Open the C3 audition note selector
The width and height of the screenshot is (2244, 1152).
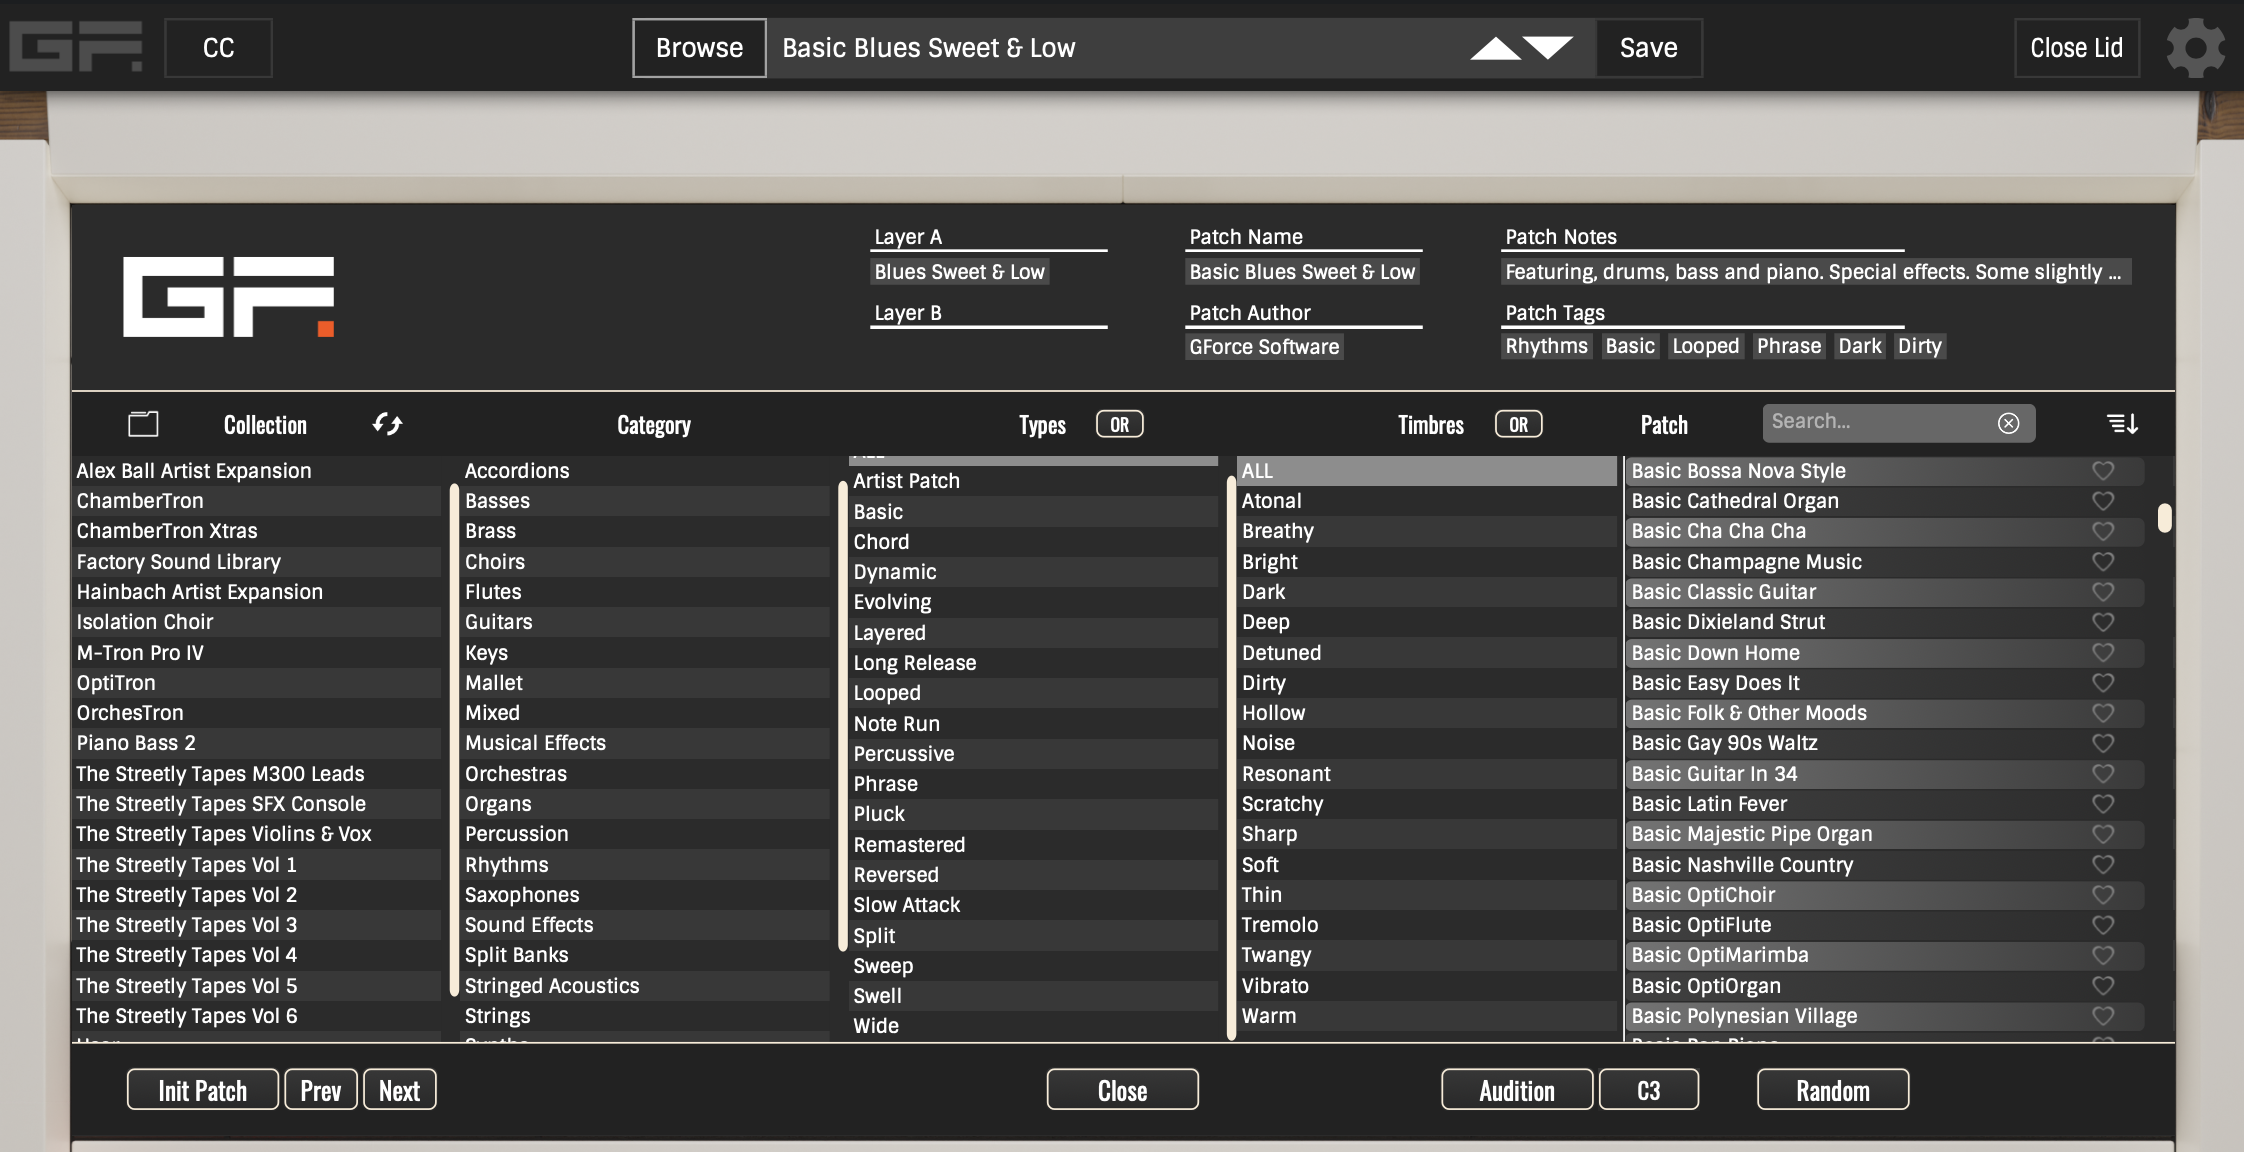[1648, 1090]
